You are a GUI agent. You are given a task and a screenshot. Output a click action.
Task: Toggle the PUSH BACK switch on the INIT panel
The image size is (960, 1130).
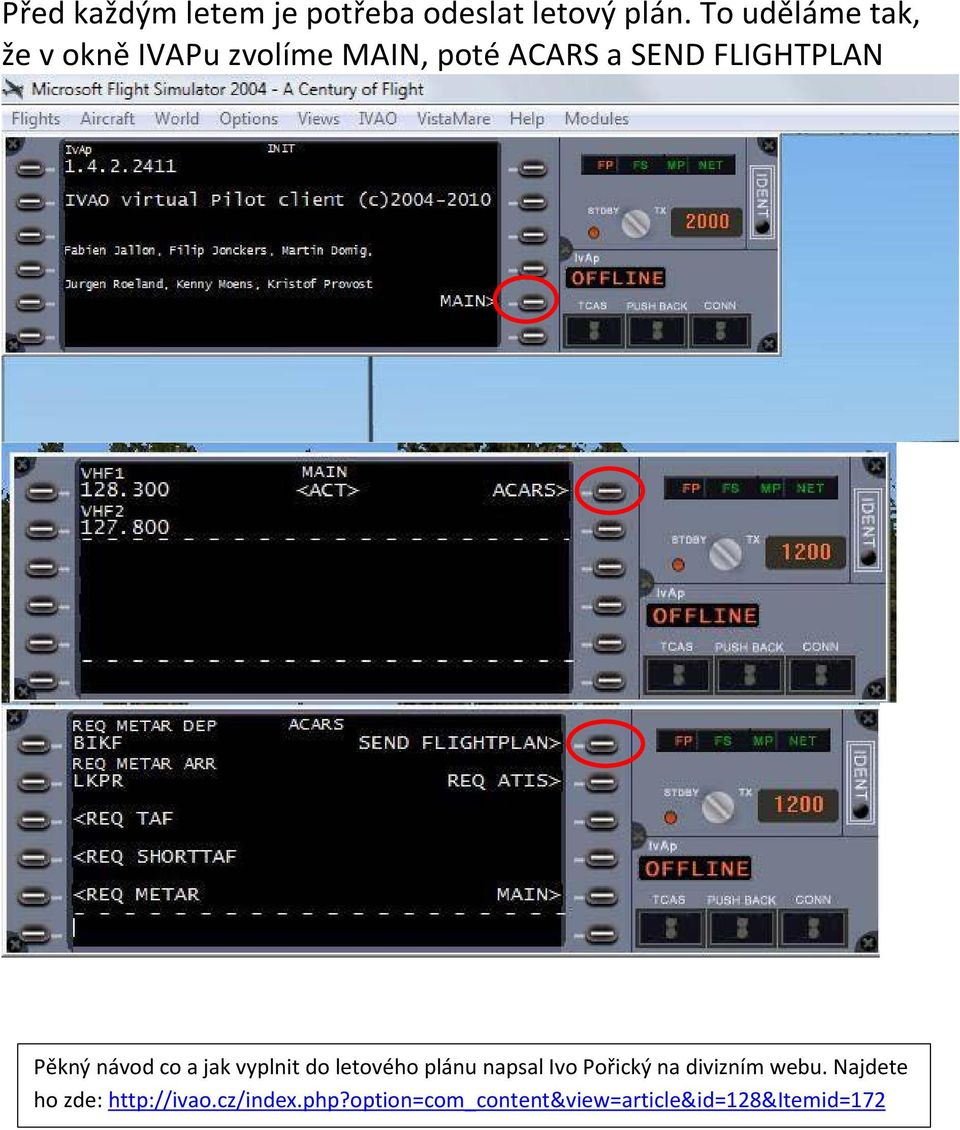click(657, 332)
